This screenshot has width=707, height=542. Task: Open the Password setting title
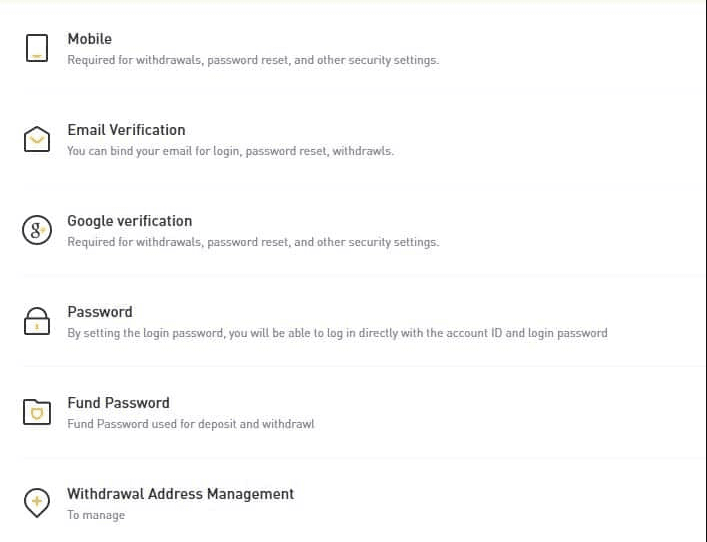point(99,312)
